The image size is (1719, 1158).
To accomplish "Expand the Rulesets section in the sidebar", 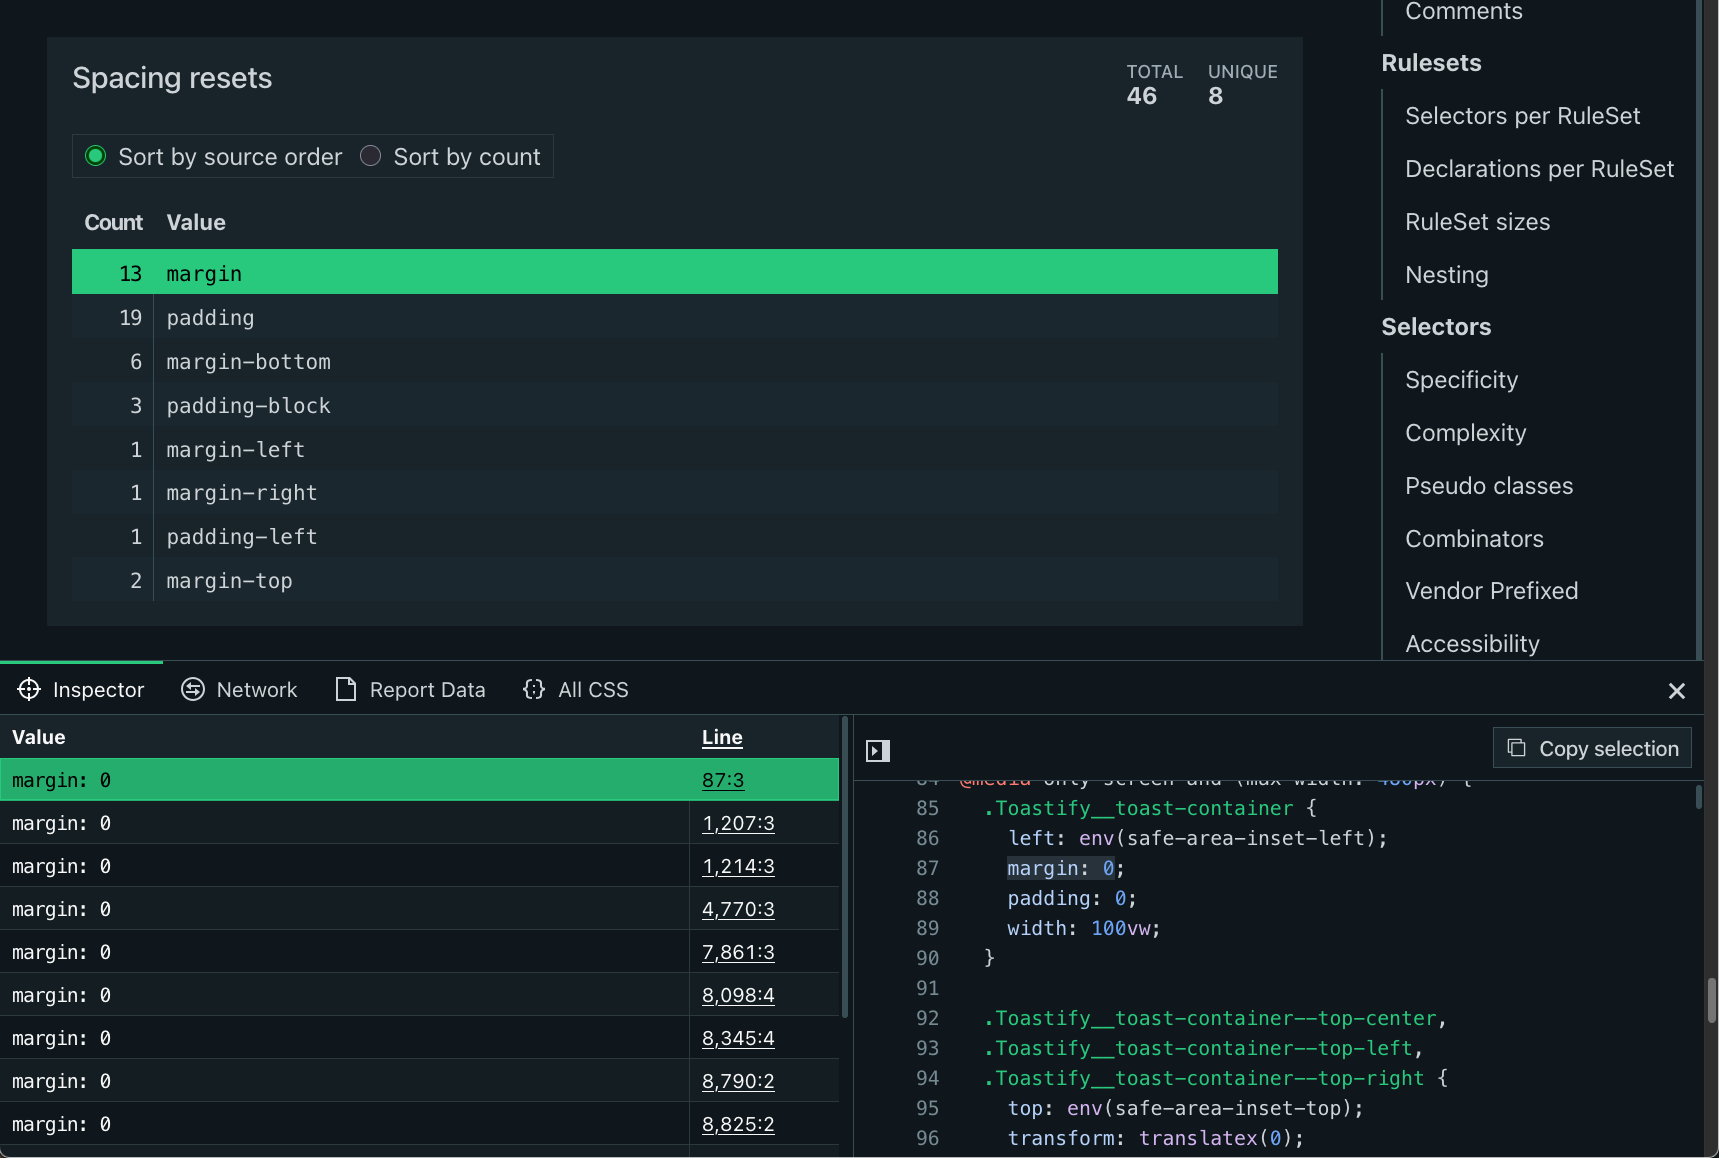I will point(1430,62).
